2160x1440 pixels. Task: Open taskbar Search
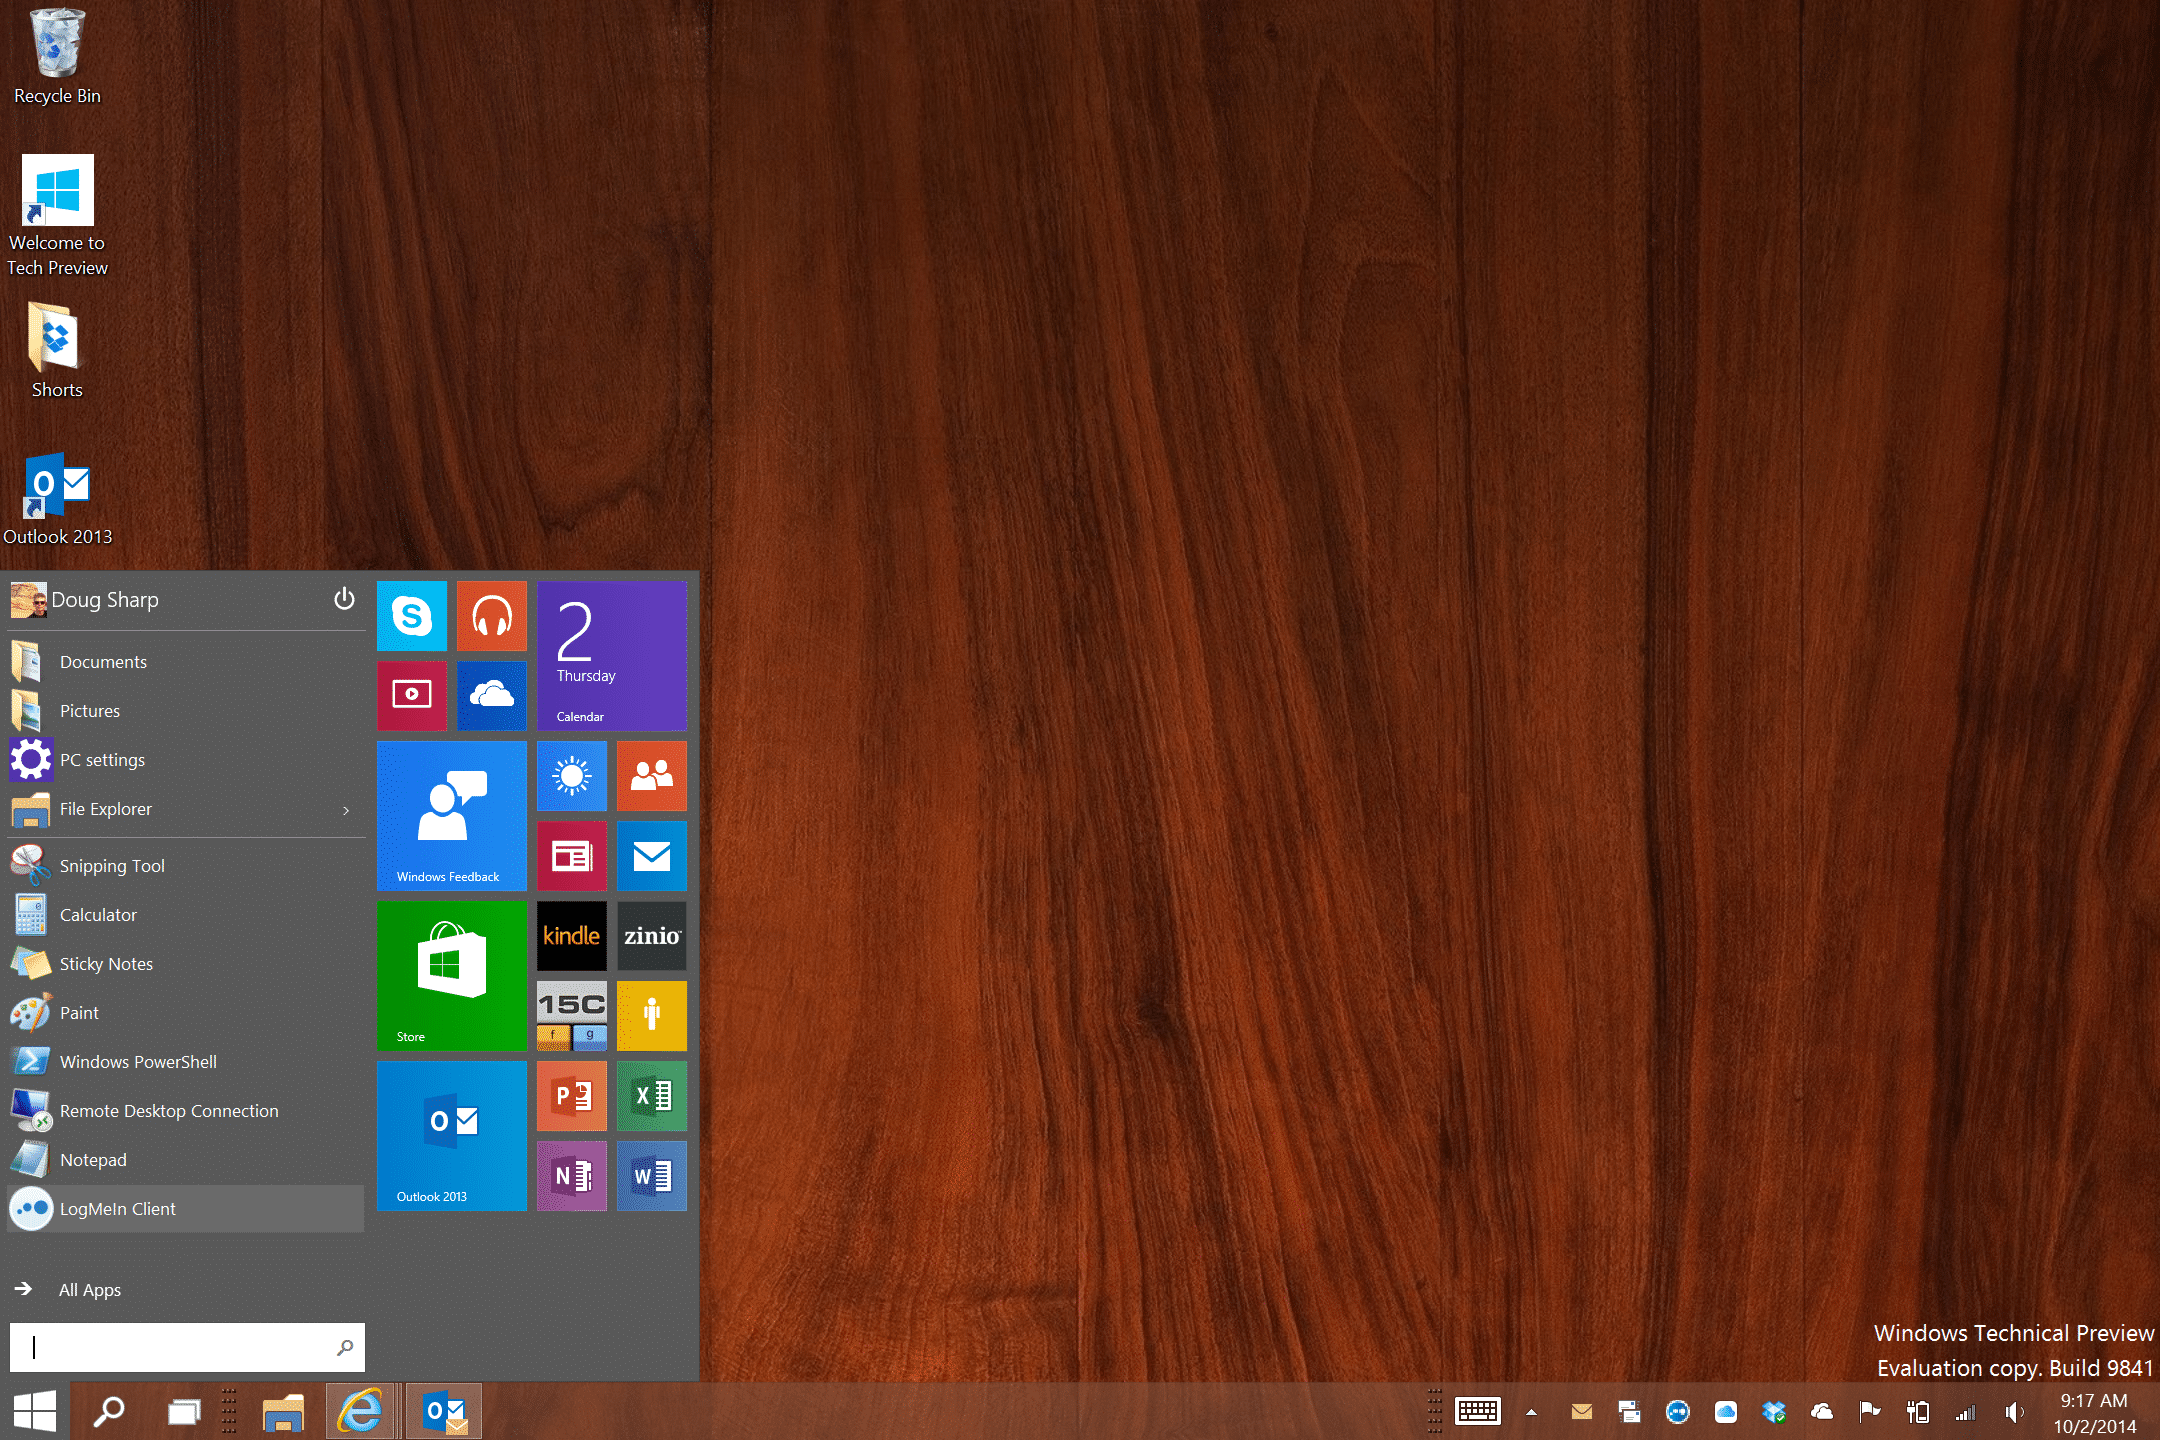point(109,1411)
